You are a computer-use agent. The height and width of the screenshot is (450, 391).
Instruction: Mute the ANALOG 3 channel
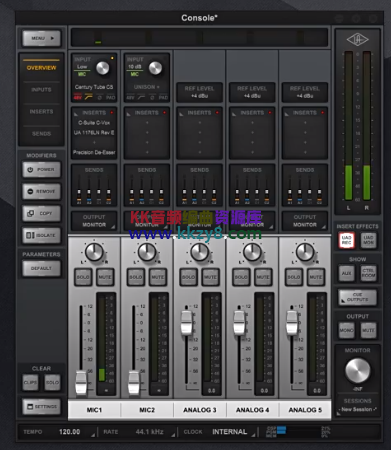click(210, 277)
